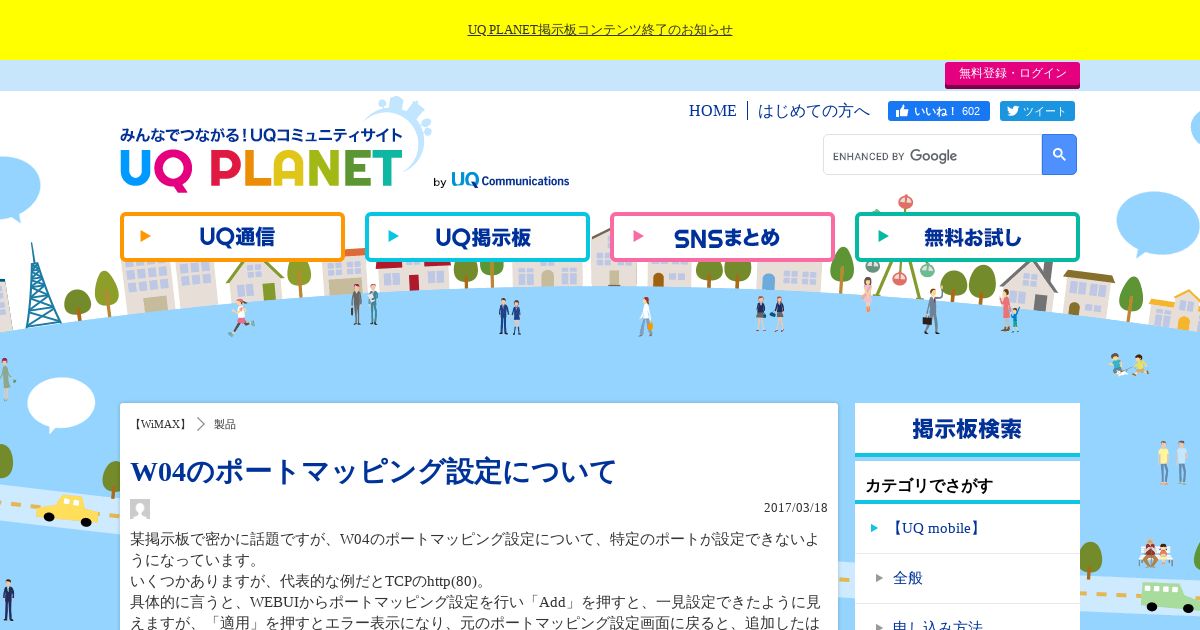Click the post date 2017/03/18
The height and width of the screenshot is (630, 1200).
(796, 508)
